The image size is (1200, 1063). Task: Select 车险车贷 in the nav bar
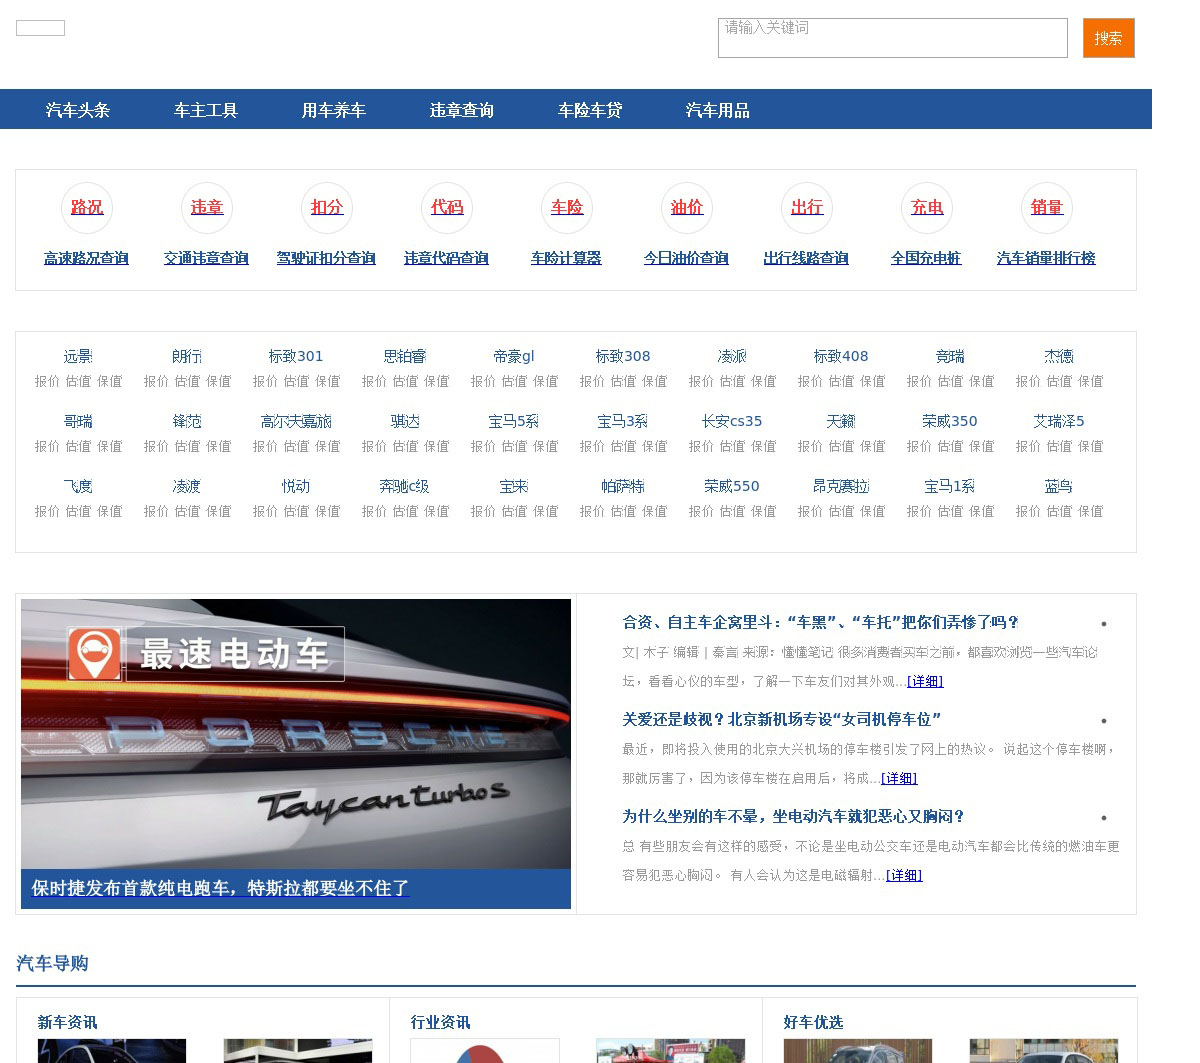[x=590, y=110]
